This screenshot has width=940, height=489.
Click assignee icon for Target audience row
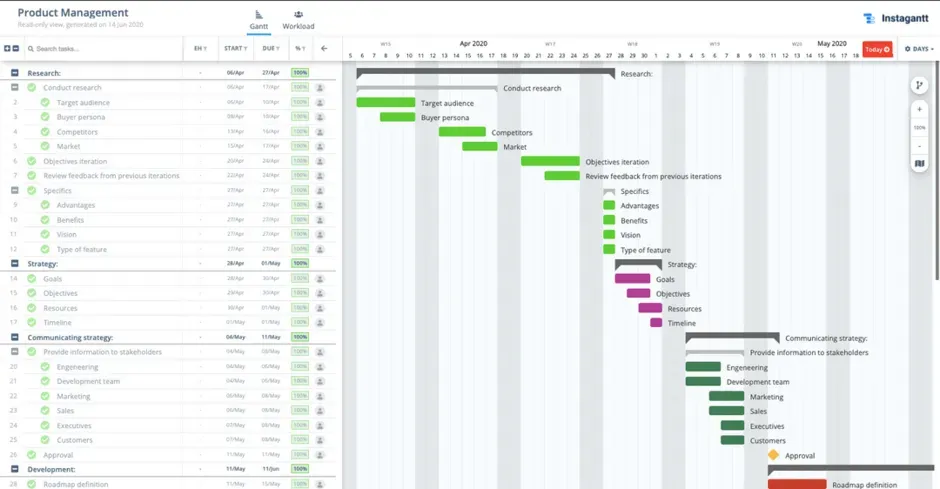pyautogui.click(x=320, y=102)
